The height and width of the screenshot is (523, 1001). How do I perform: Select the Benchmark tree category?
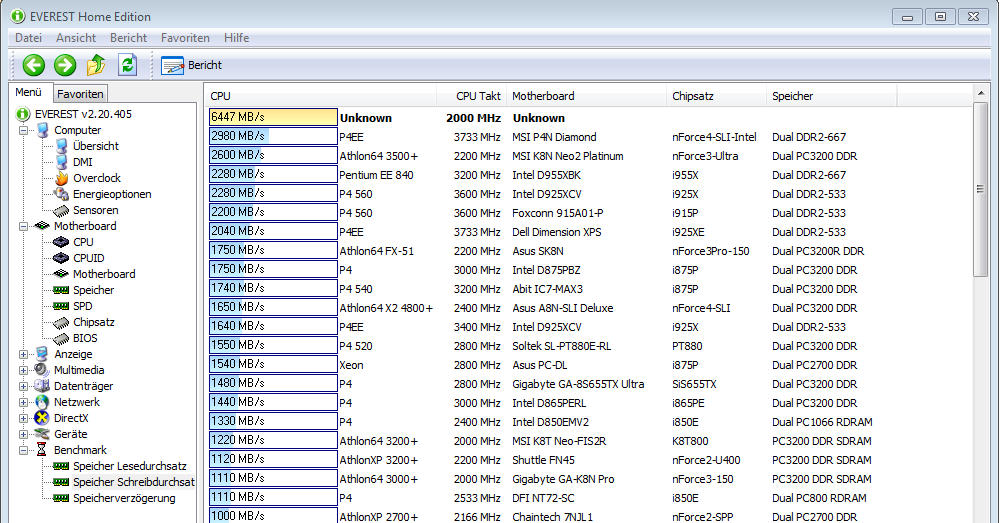[x=80, y=450]
